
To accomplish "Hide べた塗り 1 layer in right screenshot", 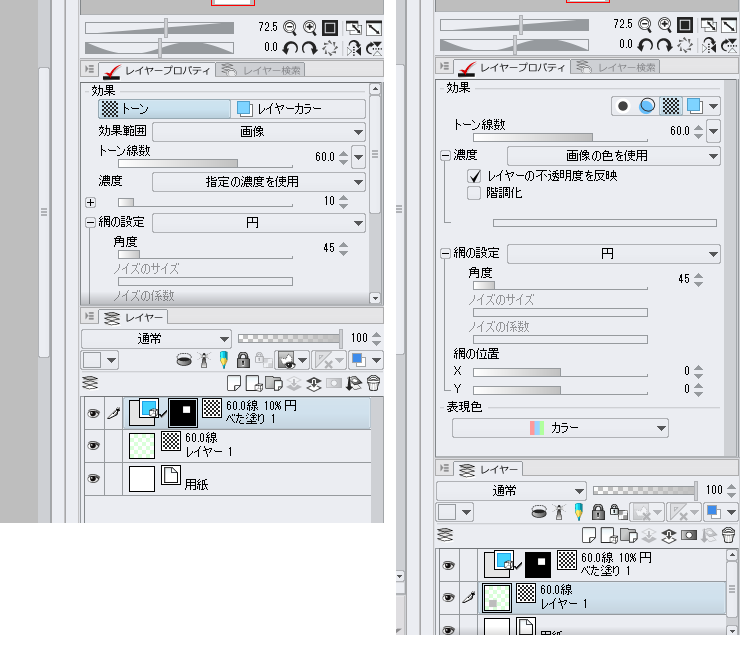I will pos(449,565).
